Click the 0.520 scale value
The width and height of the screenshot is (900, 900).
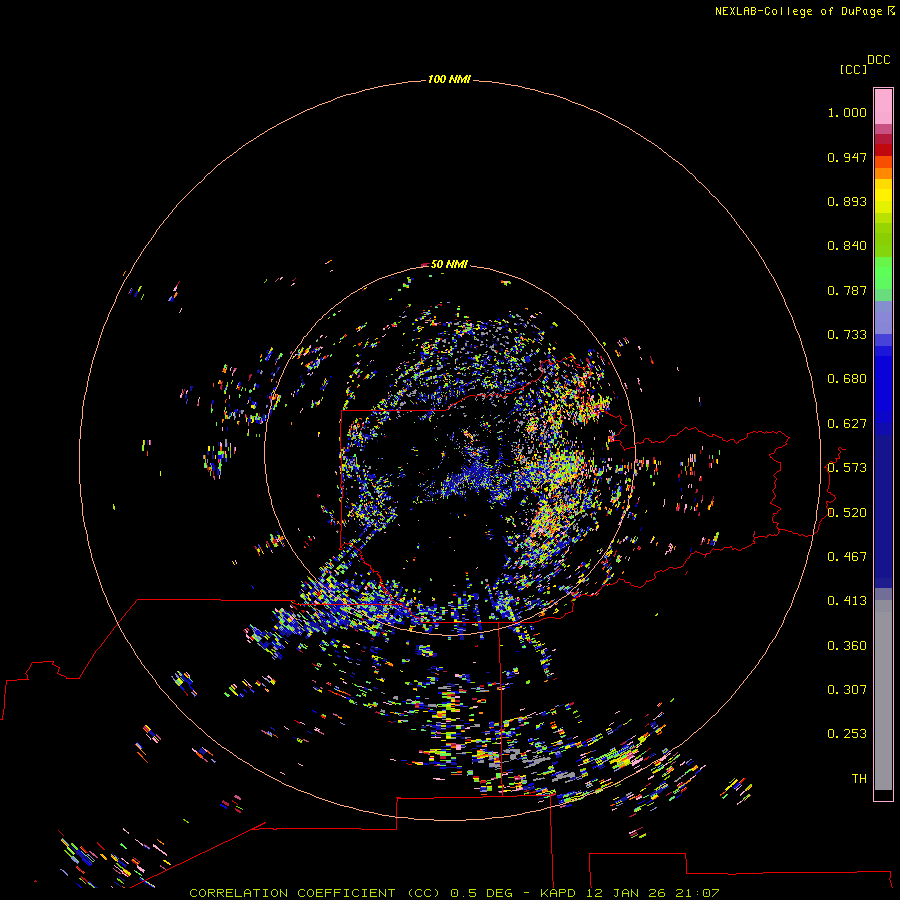tap(847, 513)
